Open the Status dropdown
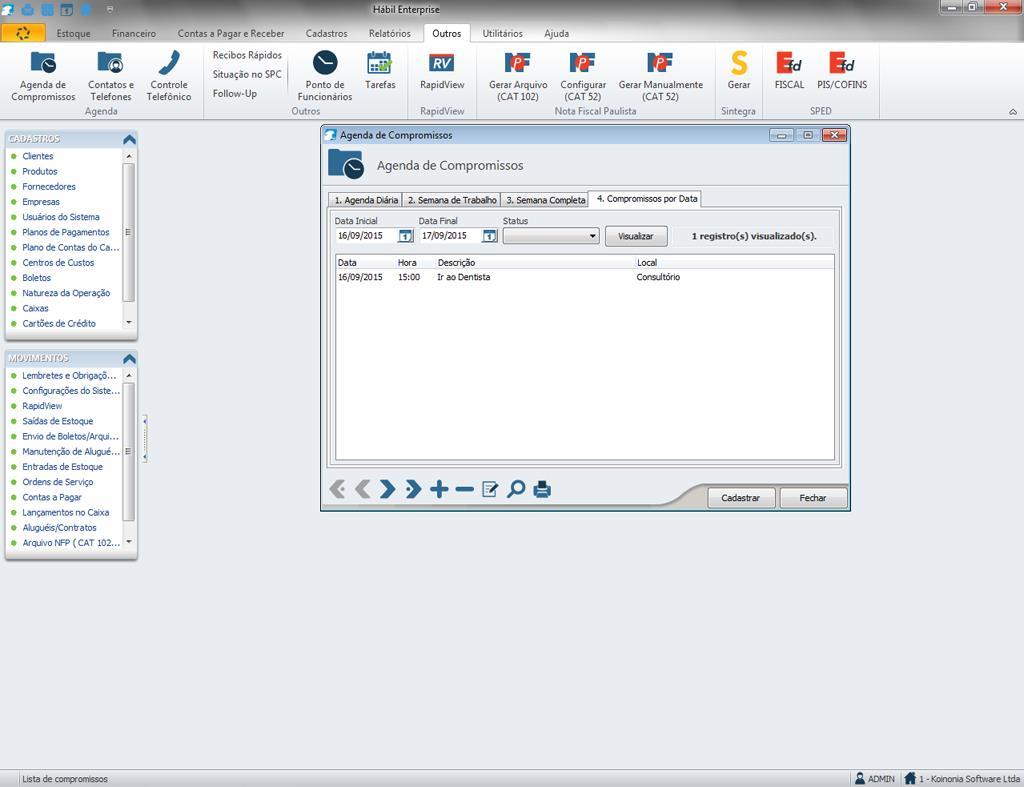This screenshot has width=1024, height=787. click(x=551, y=236)
